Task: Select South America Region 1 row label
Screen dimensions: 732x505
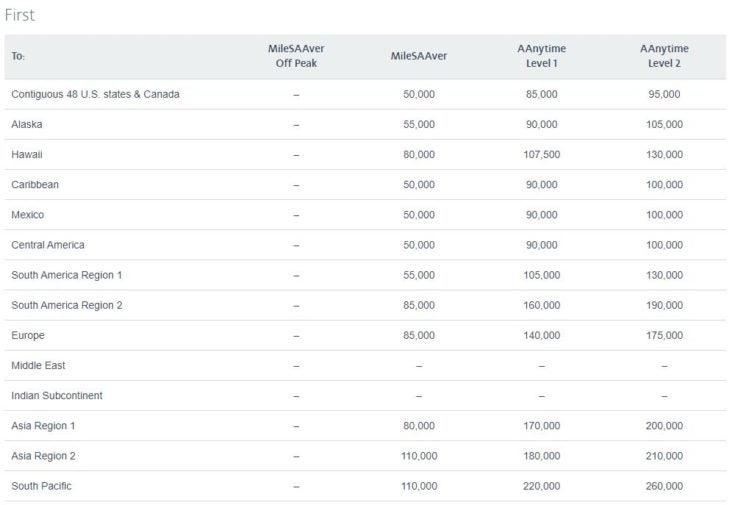Action: (x=67, y=275)
